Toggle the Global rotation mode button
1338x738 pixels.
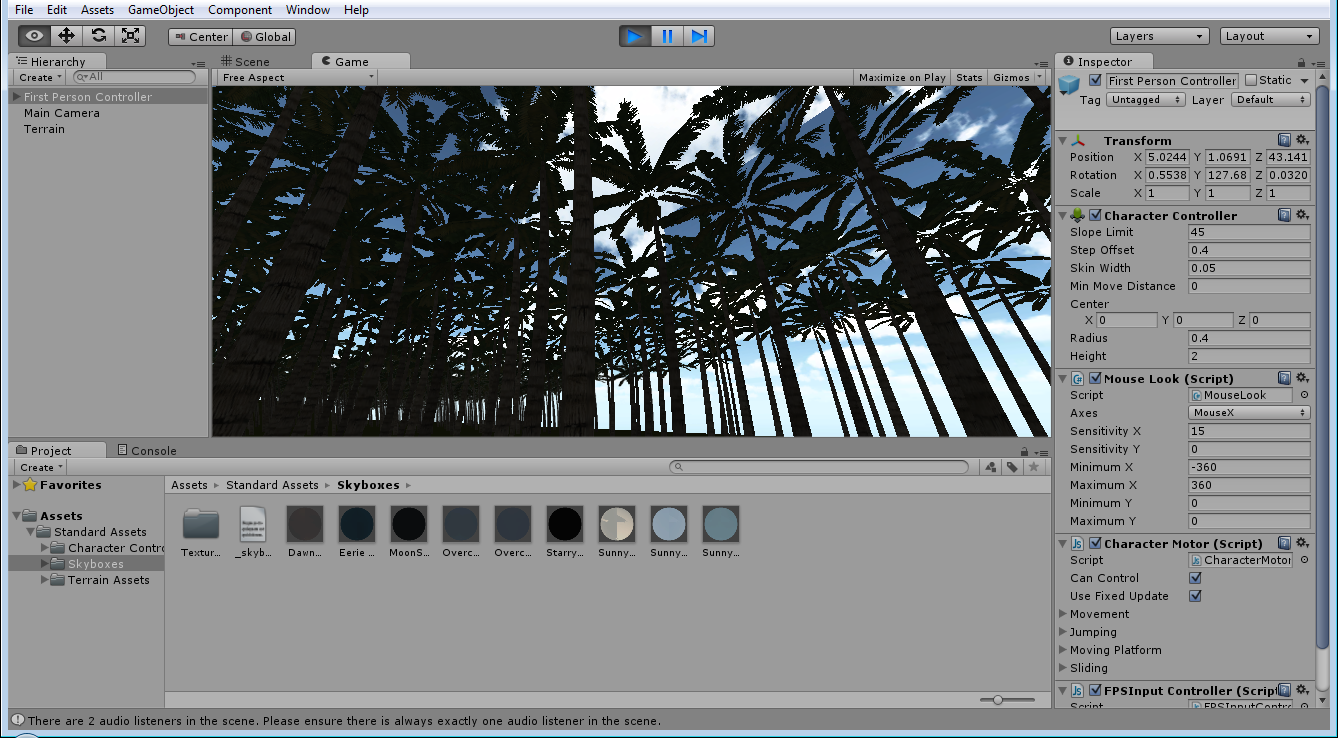point(264,37)
